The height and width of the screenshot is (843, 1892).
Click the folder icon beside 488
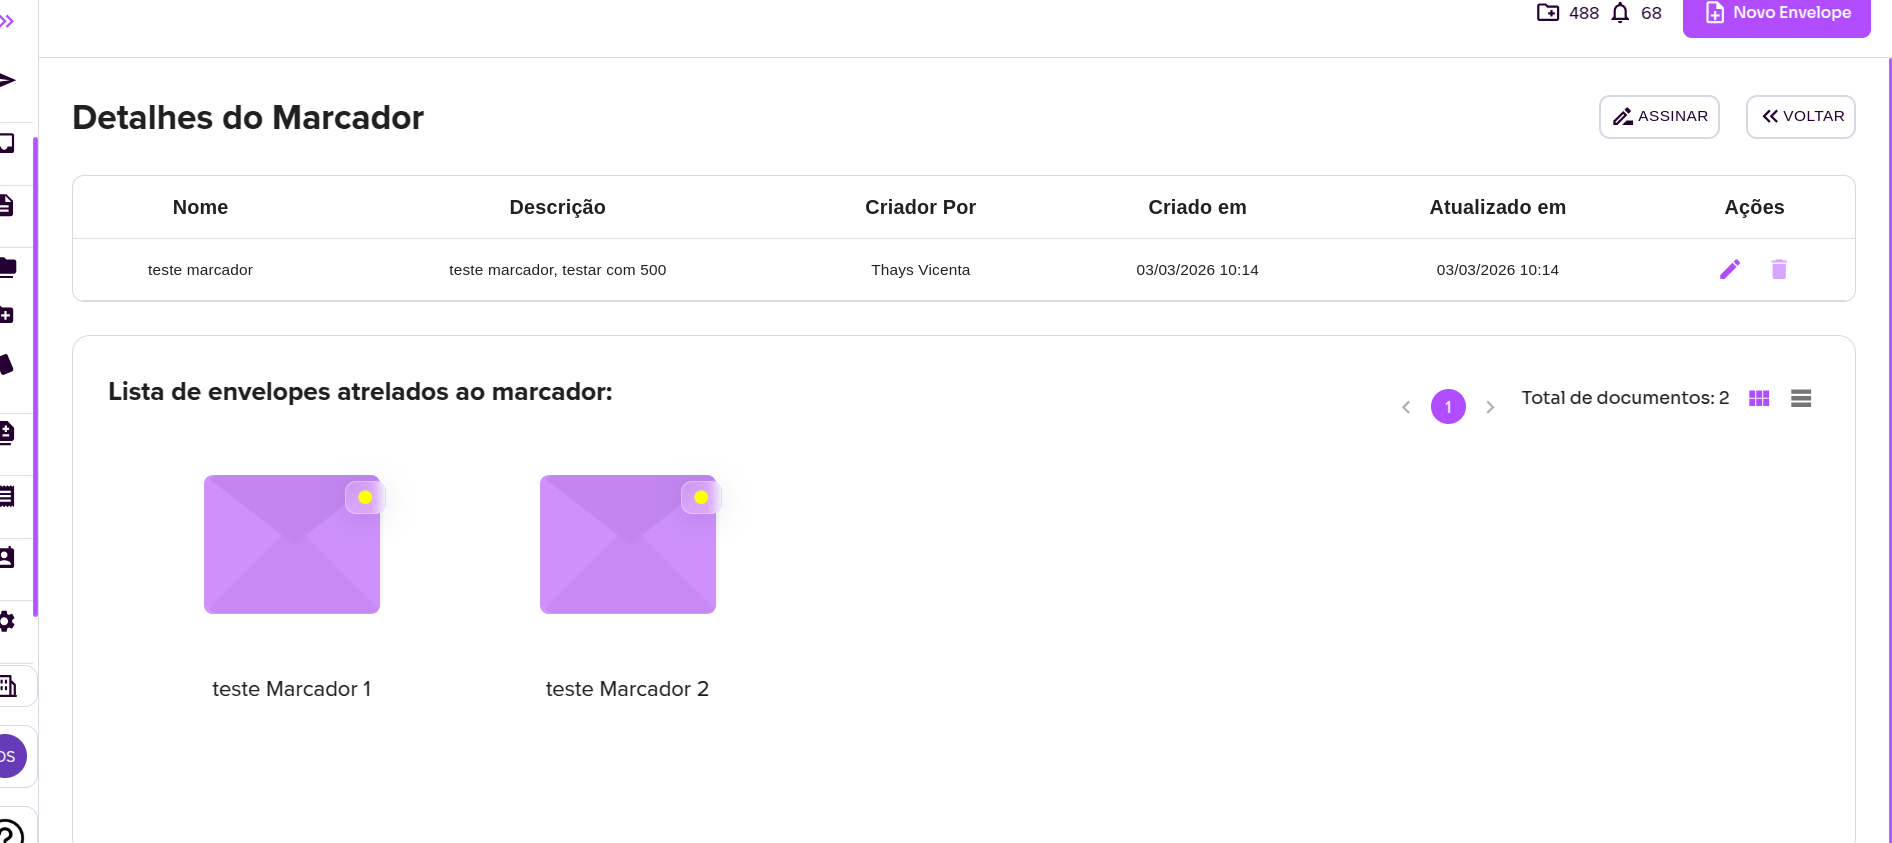pyautogui.click(x=1547, y=13)
